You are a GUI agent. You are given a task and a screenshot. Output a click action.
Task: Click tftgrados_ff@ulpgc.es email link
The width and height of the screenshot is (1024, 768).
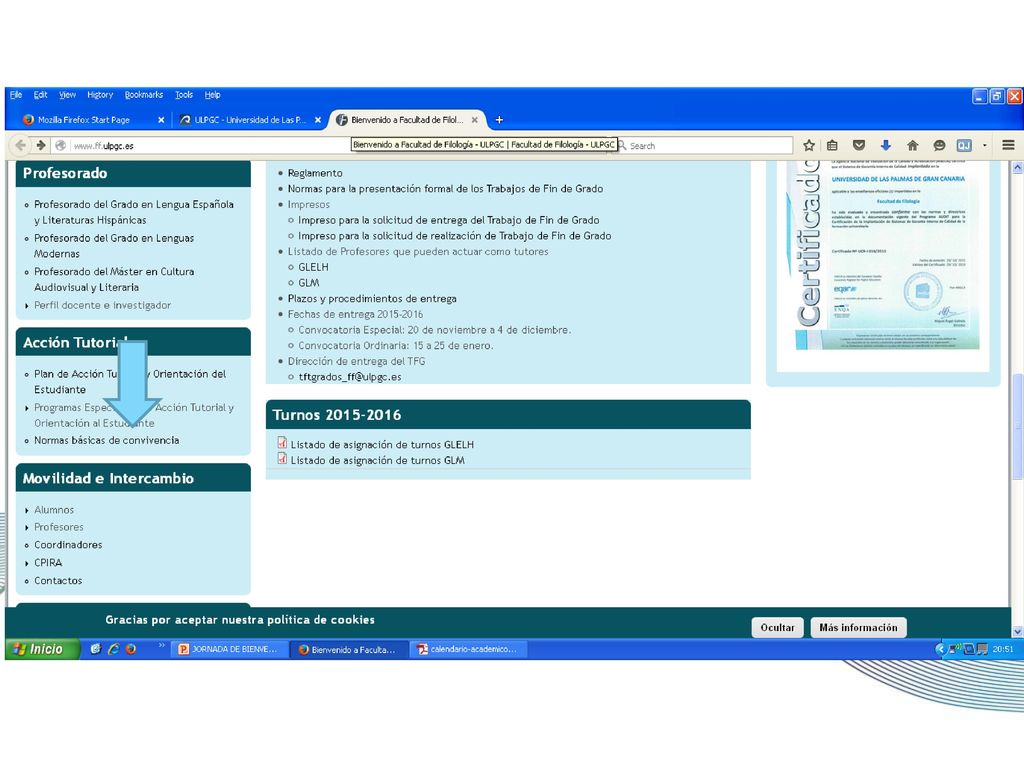click(x=350, y=377)
